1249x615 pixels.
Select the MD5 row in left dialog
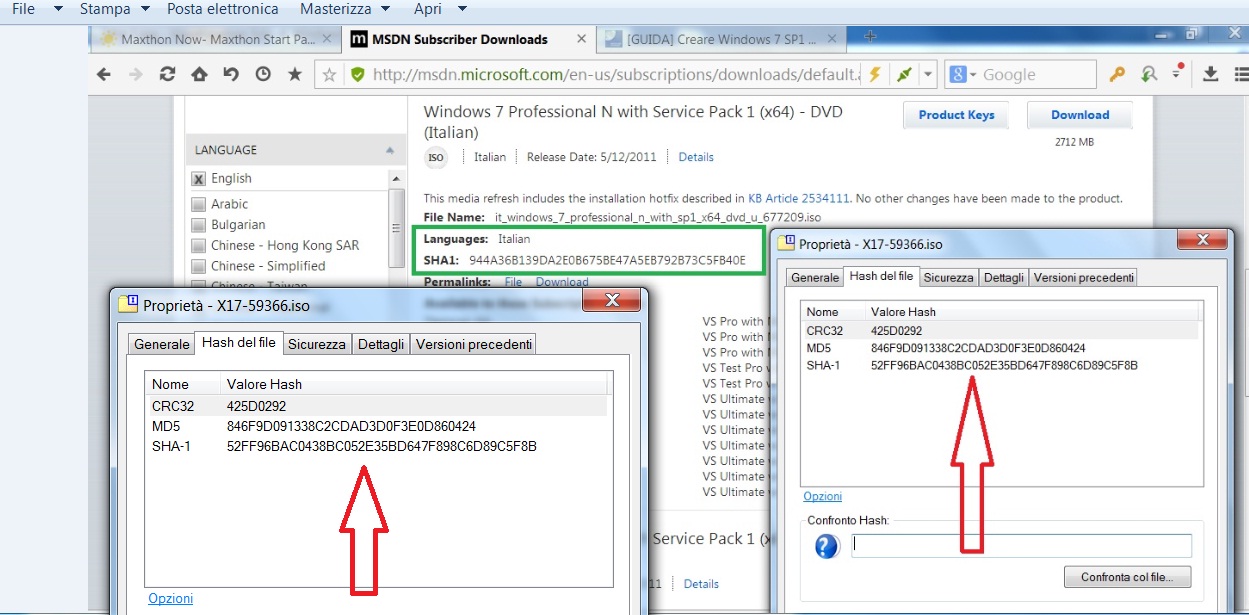(x=376, y=427)
